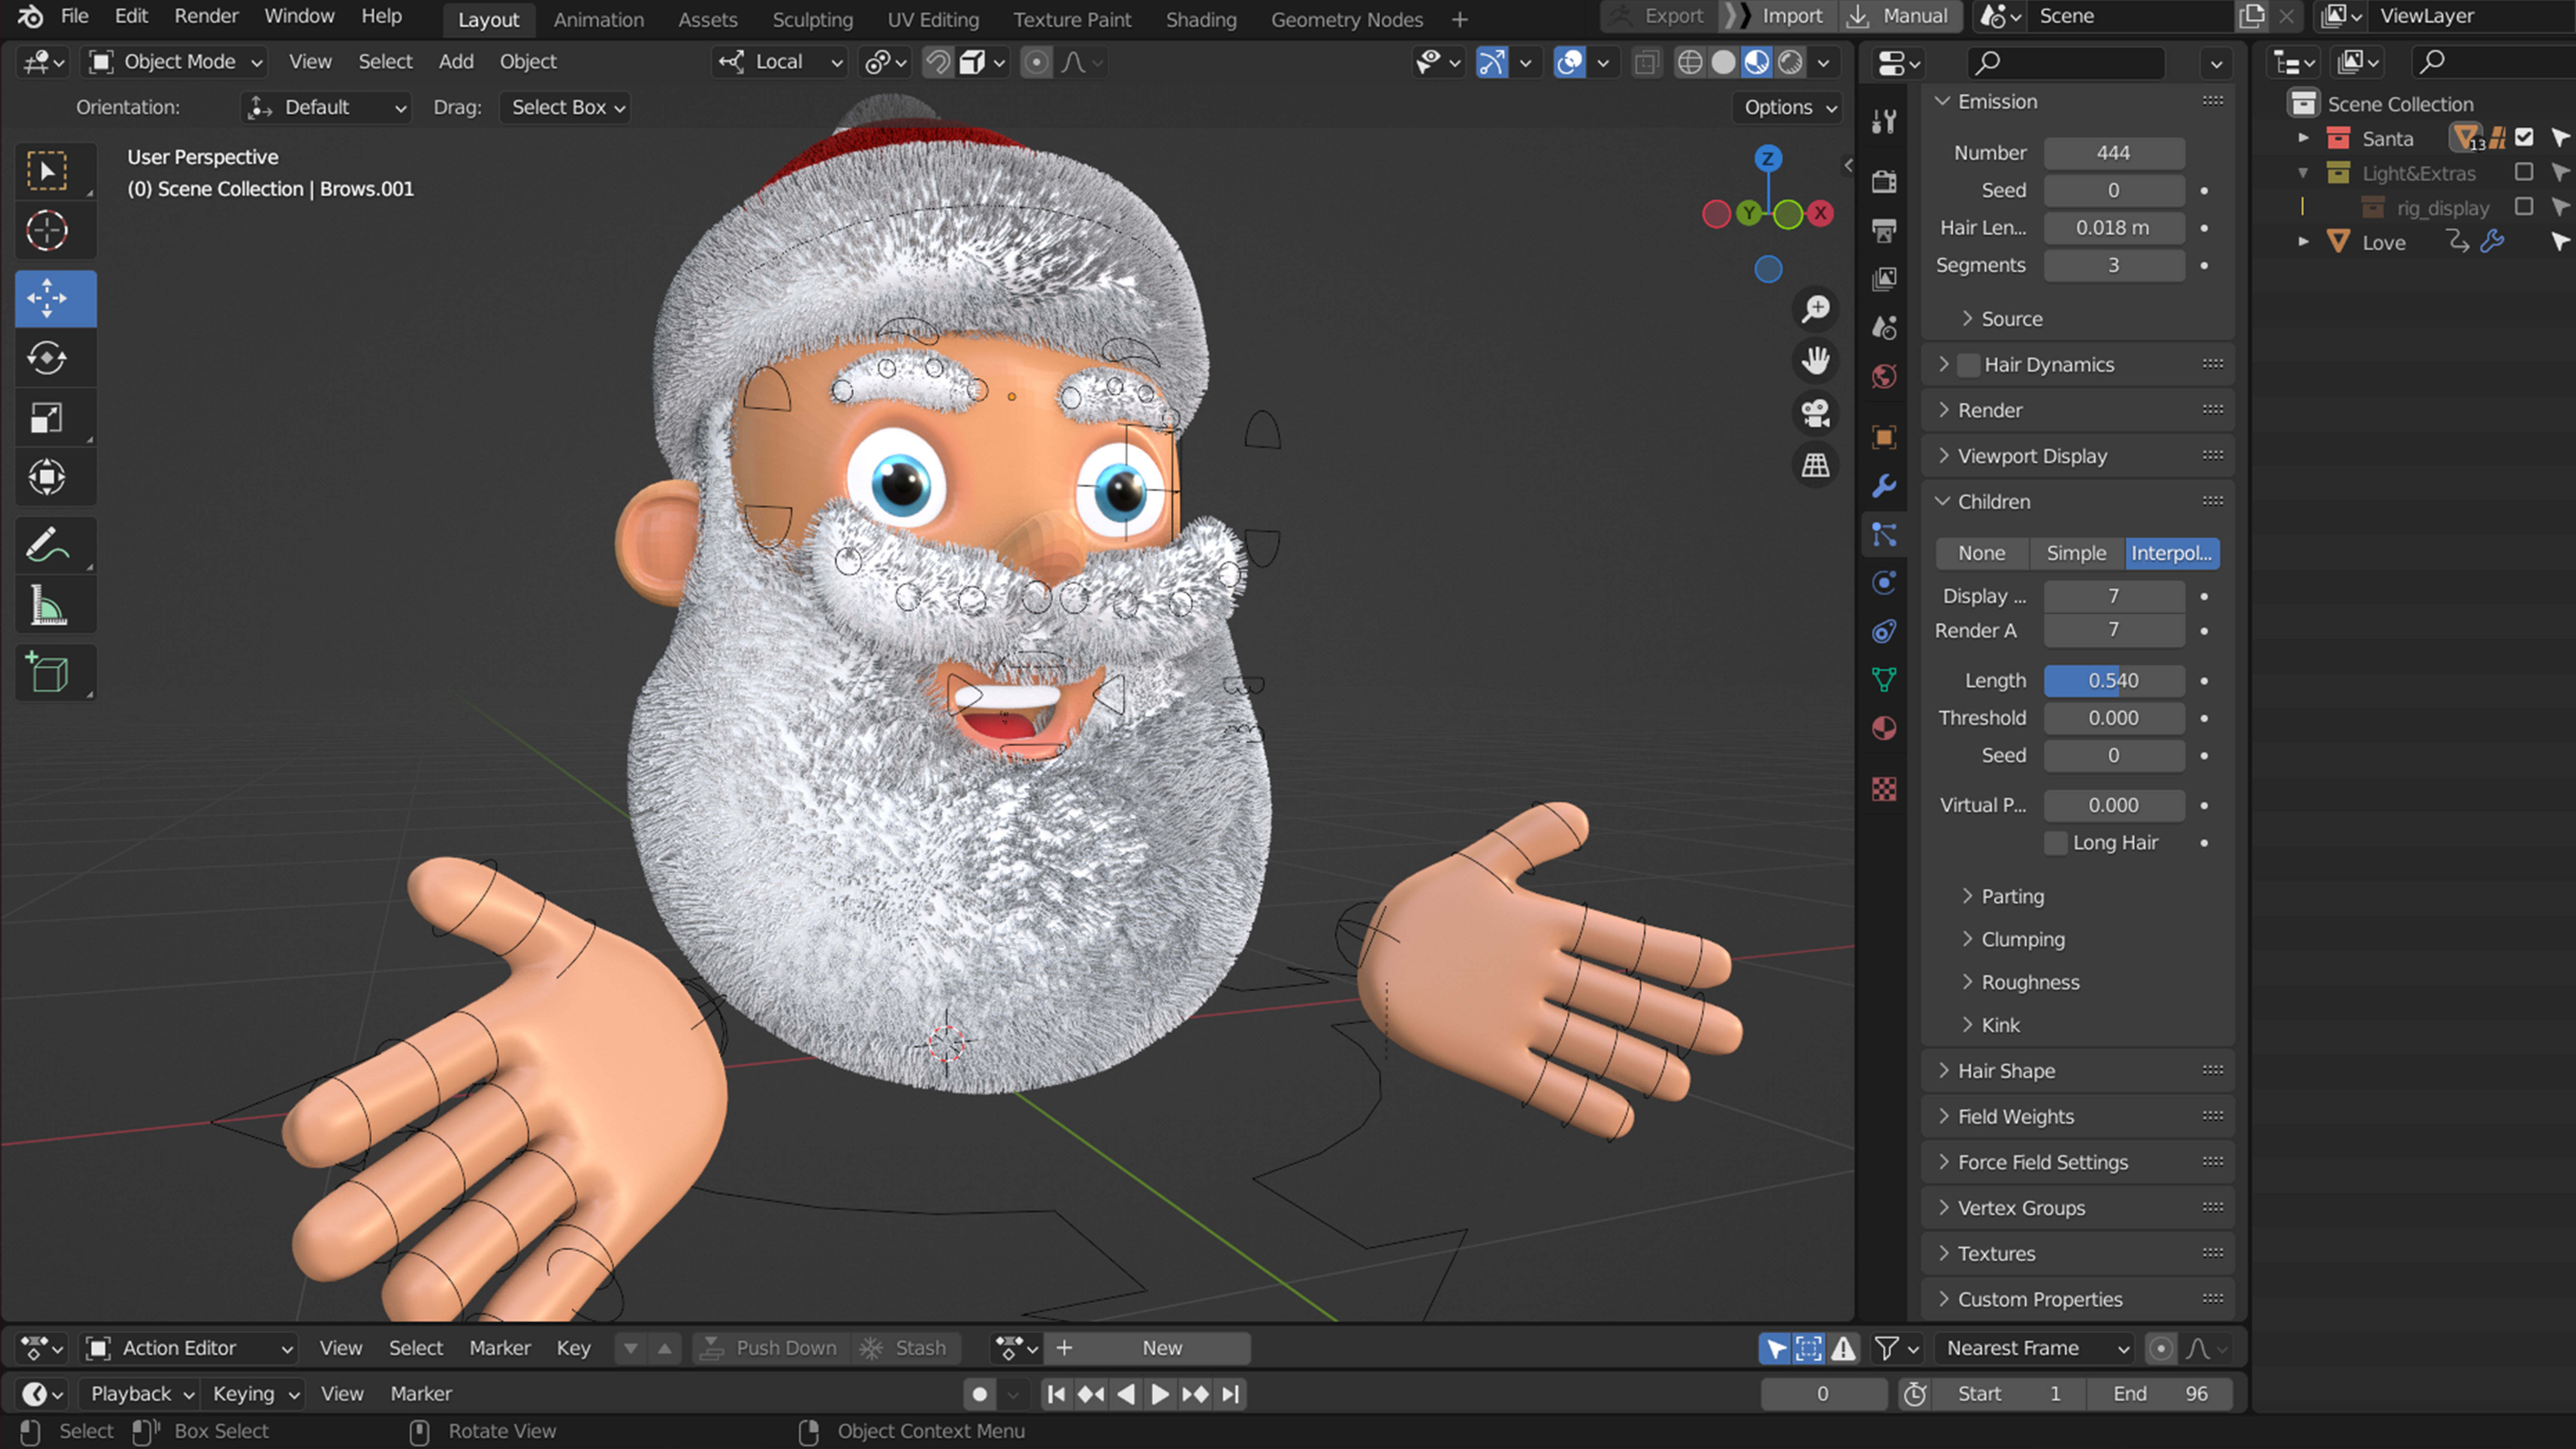Toggle Light&Extras collection checkbox
Image resolution: width=2576 pixels, height=1449 pixels.
[2524, 173]
